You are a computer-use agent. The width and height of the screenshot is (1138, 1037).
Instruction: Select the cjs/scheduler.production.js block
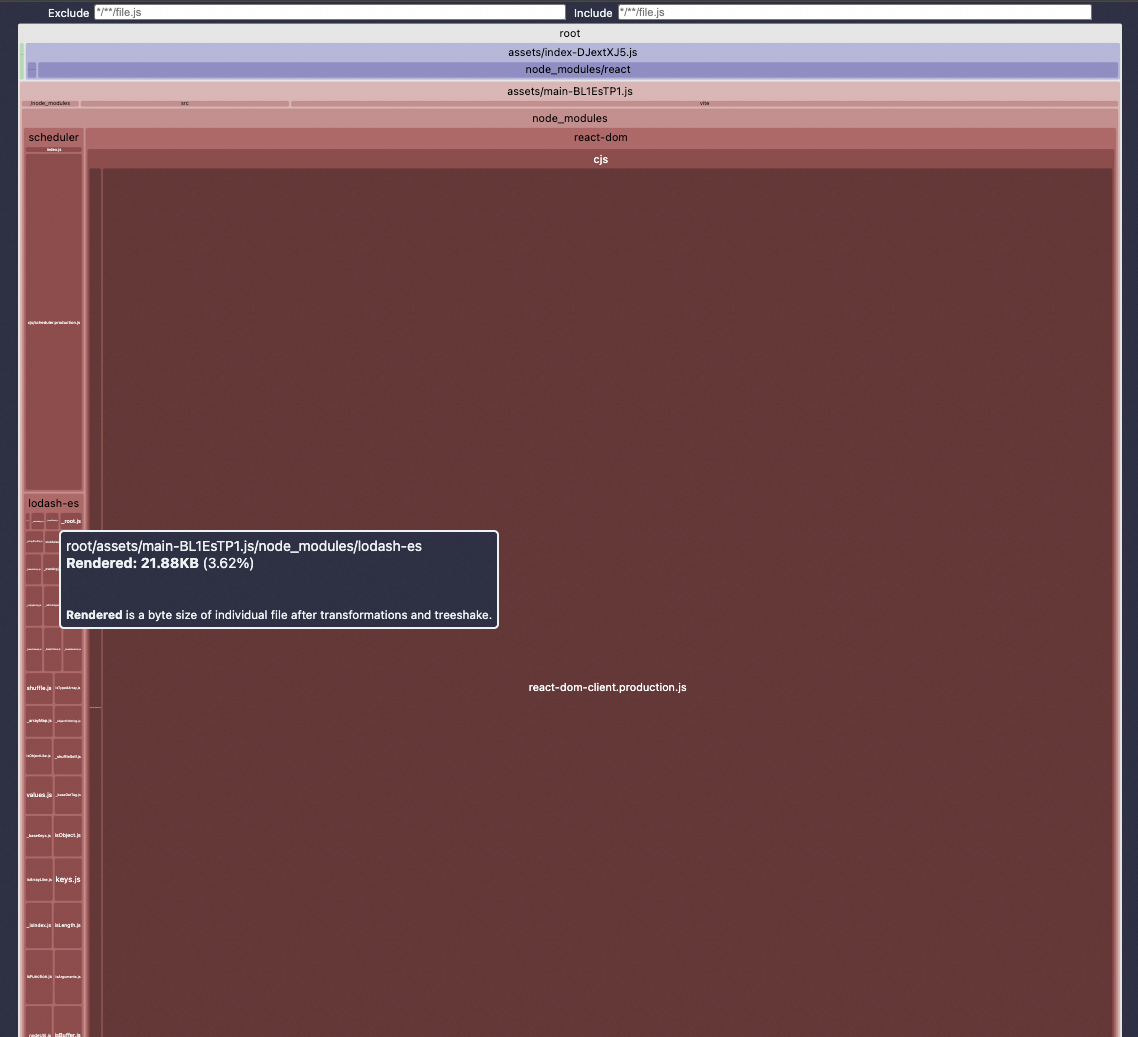tap(54, 322)
